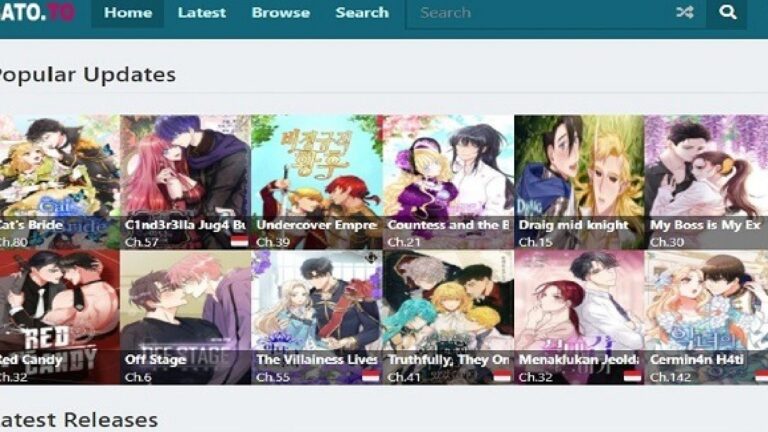This screenshot has width=768, height=432.
Task: Open the Browse menu
Action: 281,13
